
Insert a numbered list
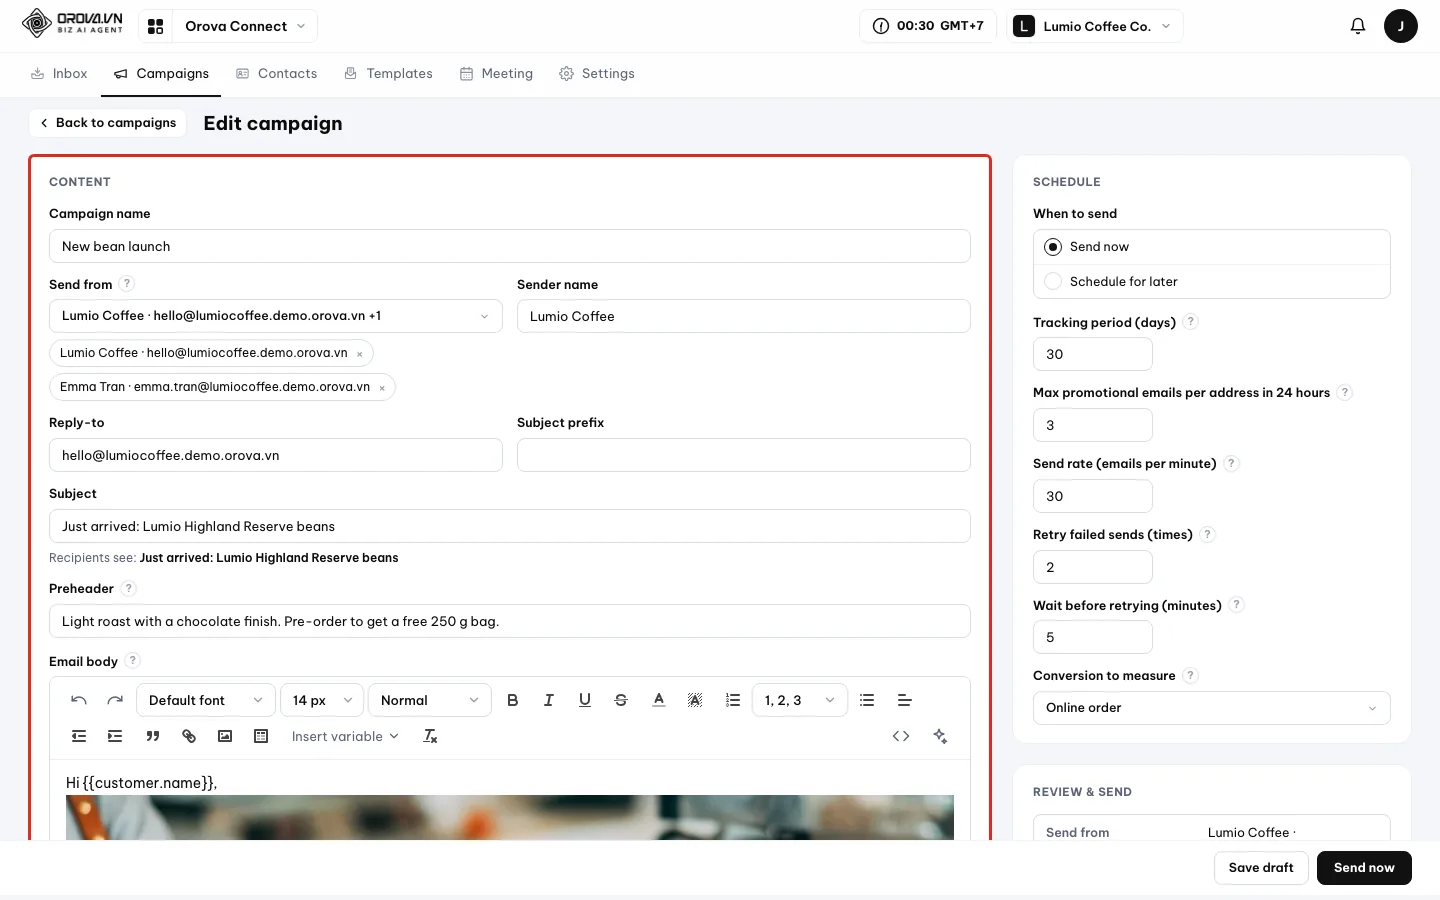coord(733,700)
